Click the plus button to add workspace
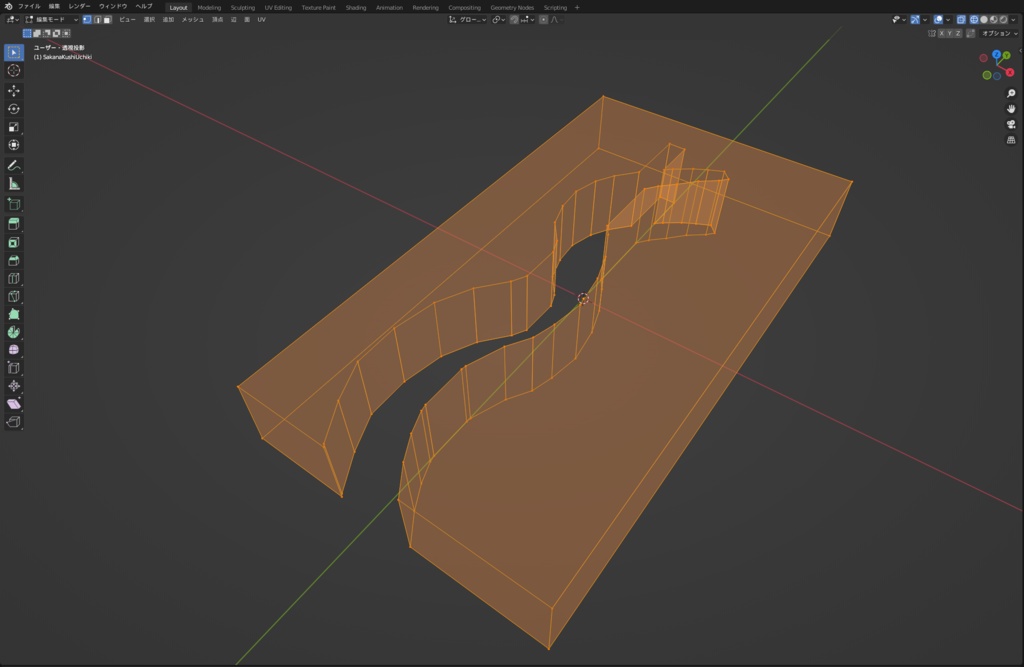 (577, 7)
